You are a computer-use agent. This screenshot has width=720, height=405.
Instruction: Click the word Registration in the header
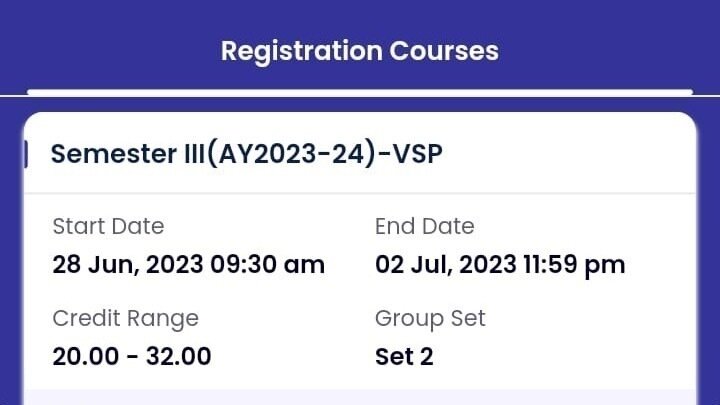click(x=301, y=50)
